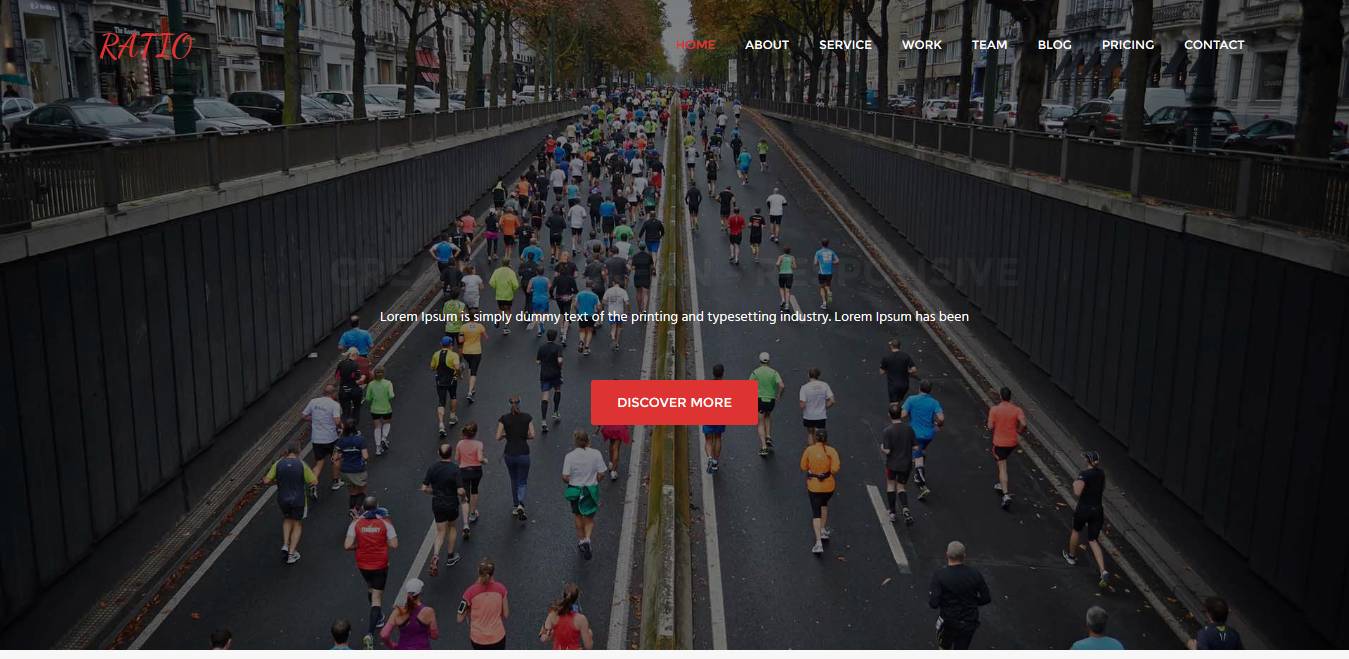The image size is (1349, 659).
Task: Select SERVICE in the navigation bar
Action: pyautogui.click(x=845, y=45)
